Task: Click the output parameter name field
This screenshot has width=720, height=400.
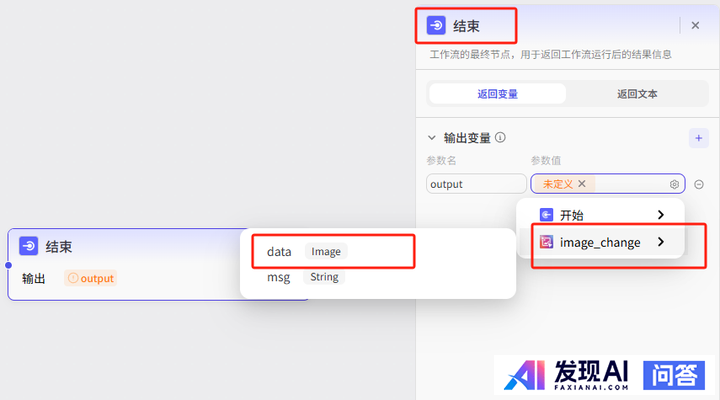Action: (476, 184)
